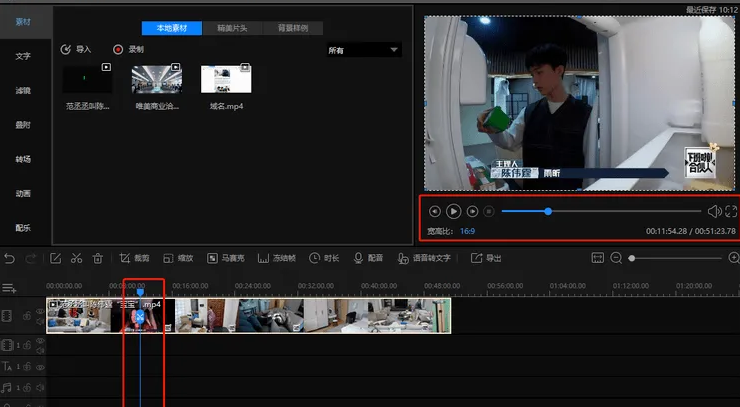Redo the last undone edit
Screen dimensions: 740x407
tap(31, 258)
